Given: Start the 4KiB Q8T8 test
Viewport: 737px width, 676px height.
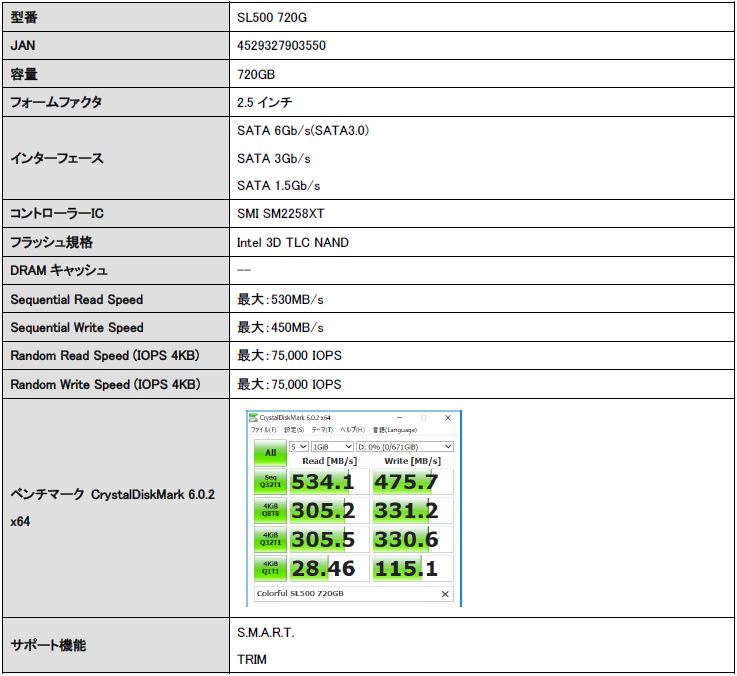Looking at the screenshot, I should [270, 510].
